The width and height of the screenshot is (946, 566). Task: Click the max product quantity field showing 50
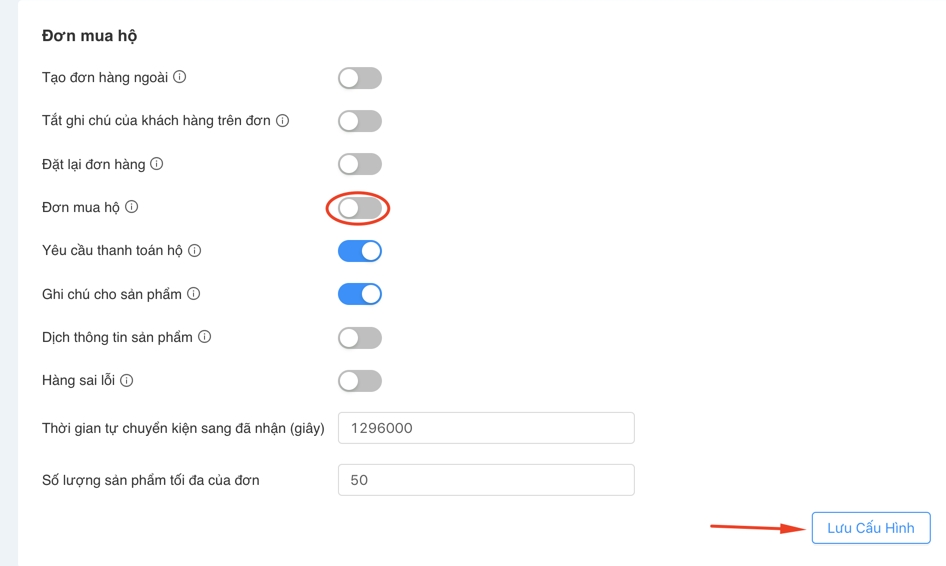(486, 480)
